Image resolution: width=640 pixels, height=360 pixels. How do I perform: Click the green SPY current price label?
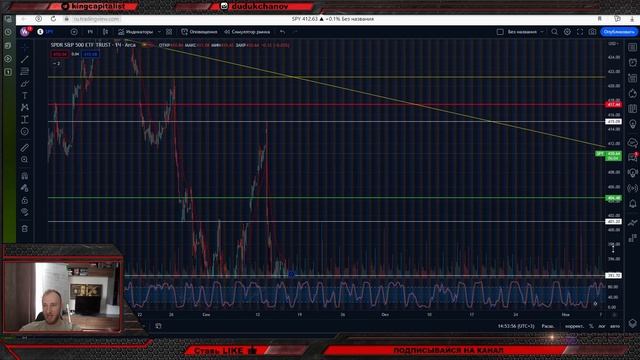tap(609, 156)
